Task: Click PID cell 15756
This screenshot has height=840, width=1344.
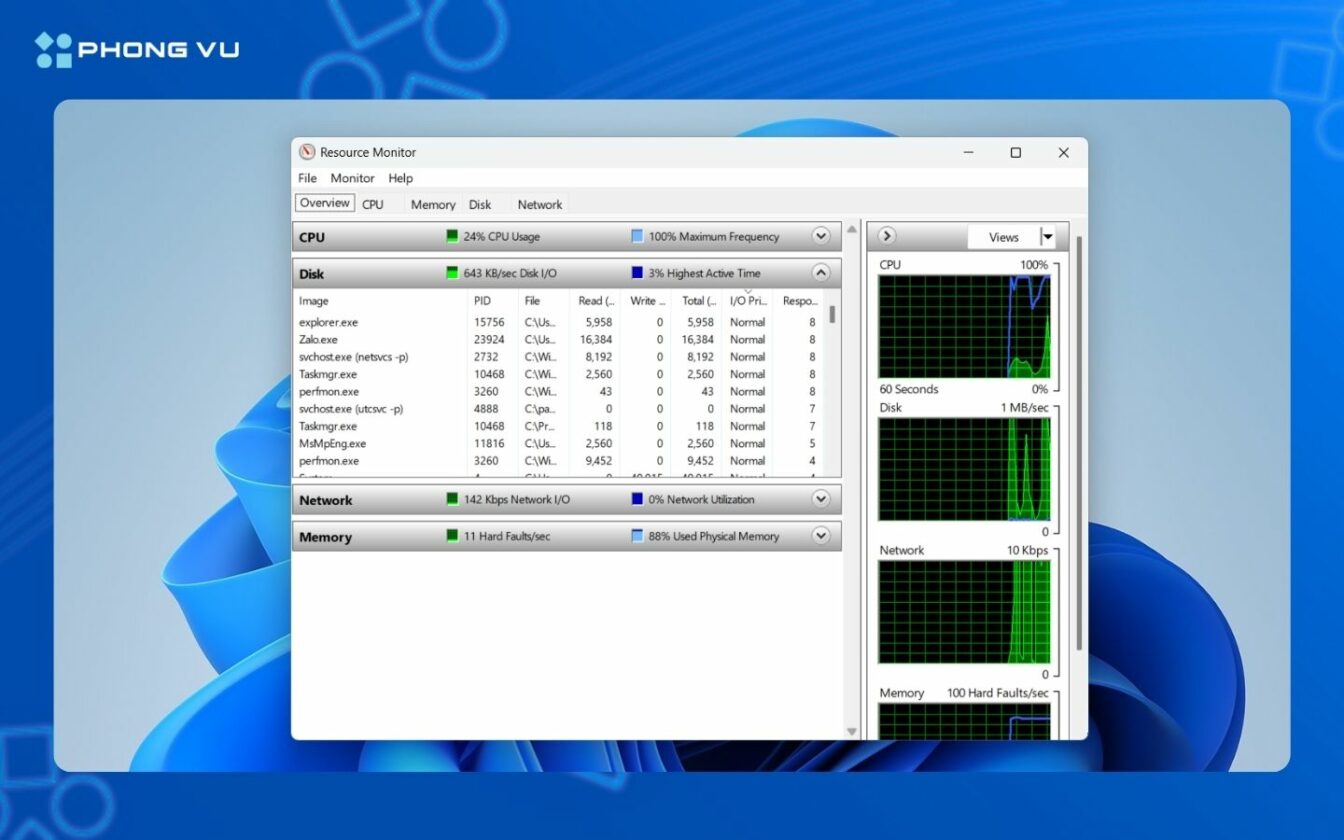Action: [489, 322]
